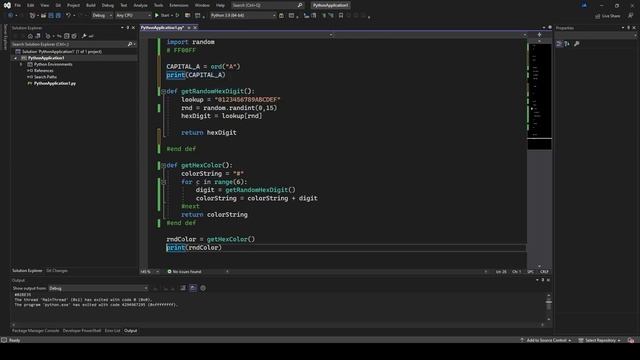Open the Tools menu

(x=158, y=5)
